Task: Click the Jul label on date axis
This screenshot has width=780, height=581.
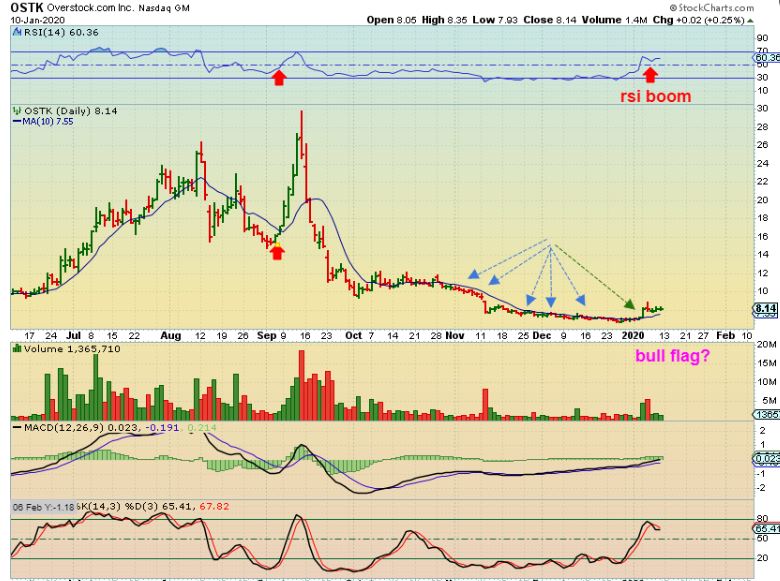Action: (73, 335)
